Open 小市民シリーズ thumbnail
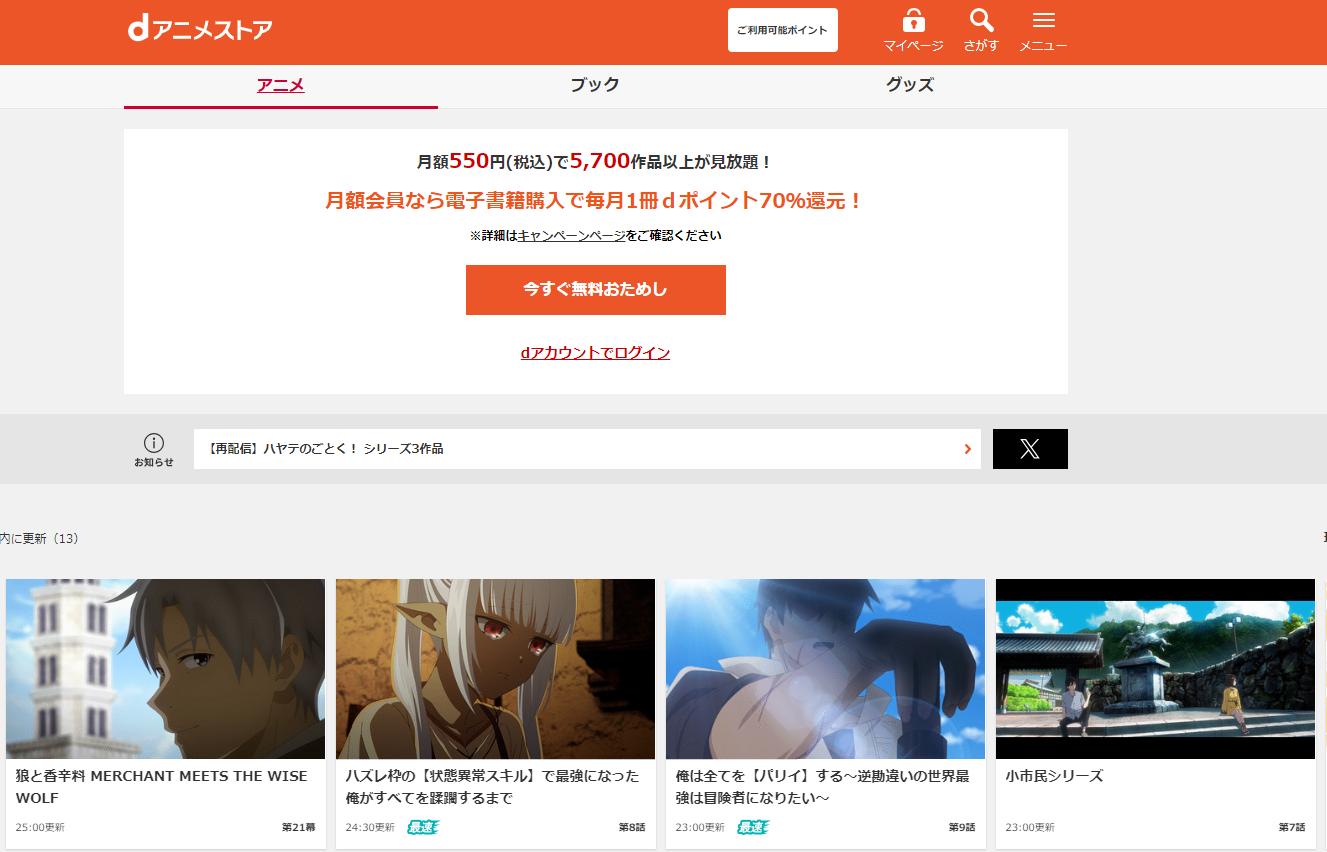 (1155, 669)
